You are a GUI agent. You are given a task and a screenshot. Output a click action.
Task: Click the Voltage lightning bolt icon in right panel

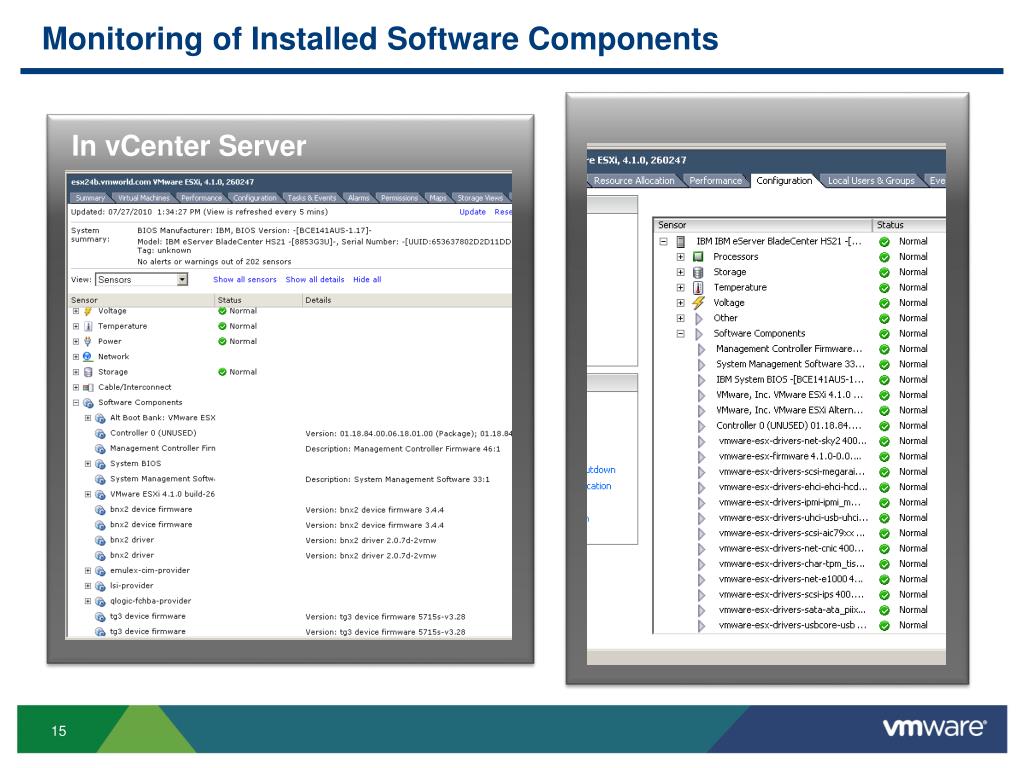[698, 303]
